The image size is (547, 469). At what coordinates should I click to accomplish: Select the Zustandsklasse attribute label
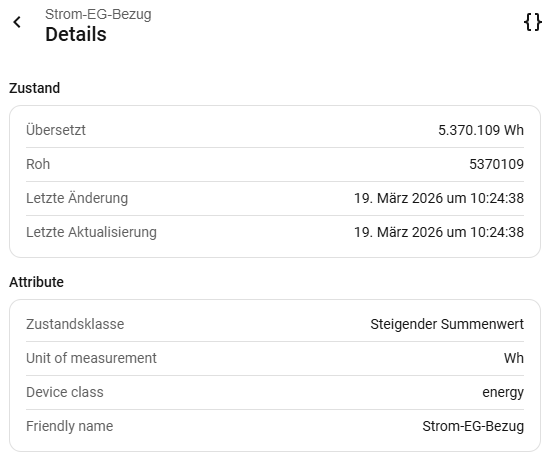[x=75, y=324]
